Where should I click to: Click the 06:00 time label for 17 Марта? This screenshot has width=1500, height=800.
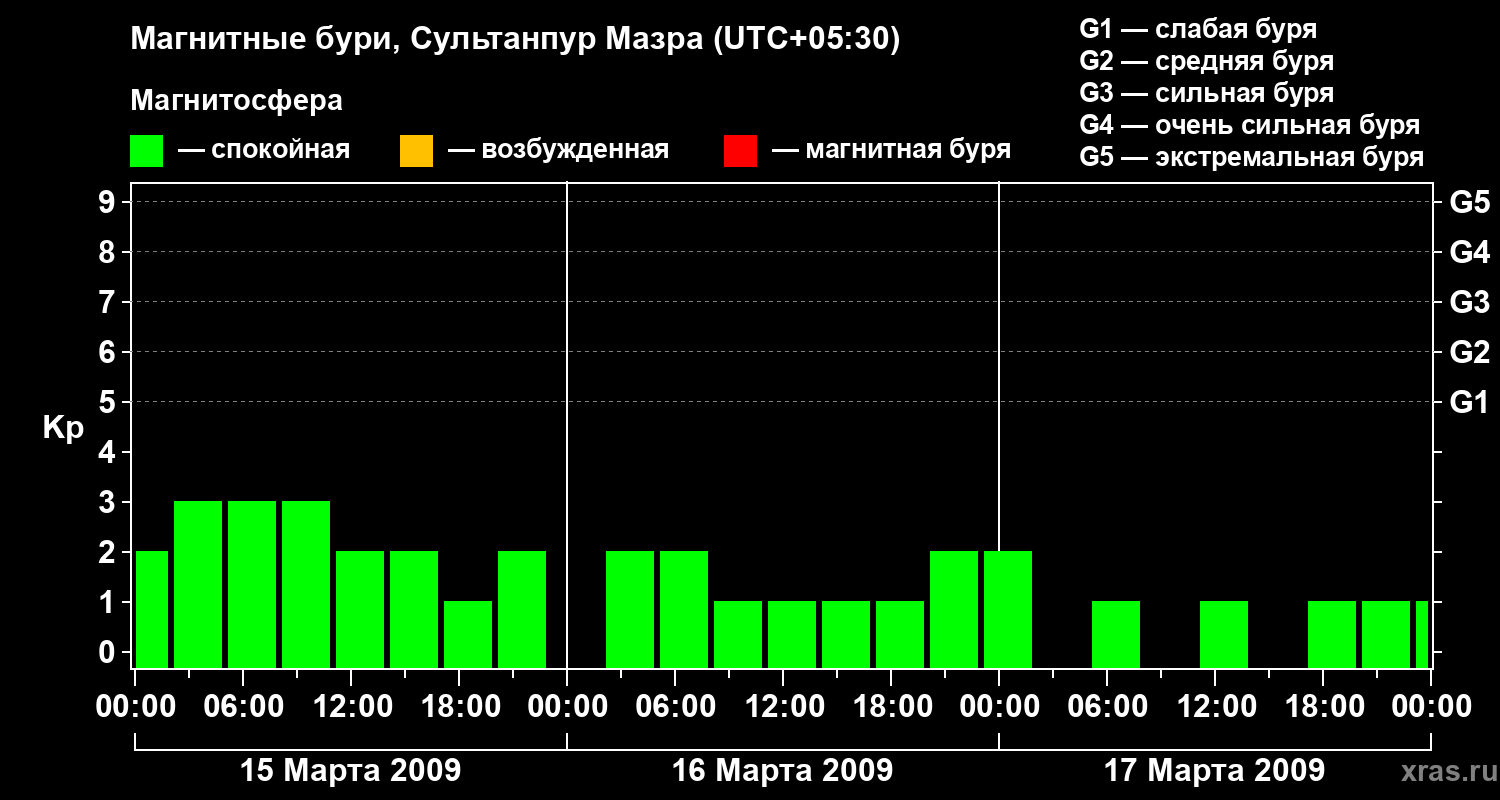point(1107,707)
